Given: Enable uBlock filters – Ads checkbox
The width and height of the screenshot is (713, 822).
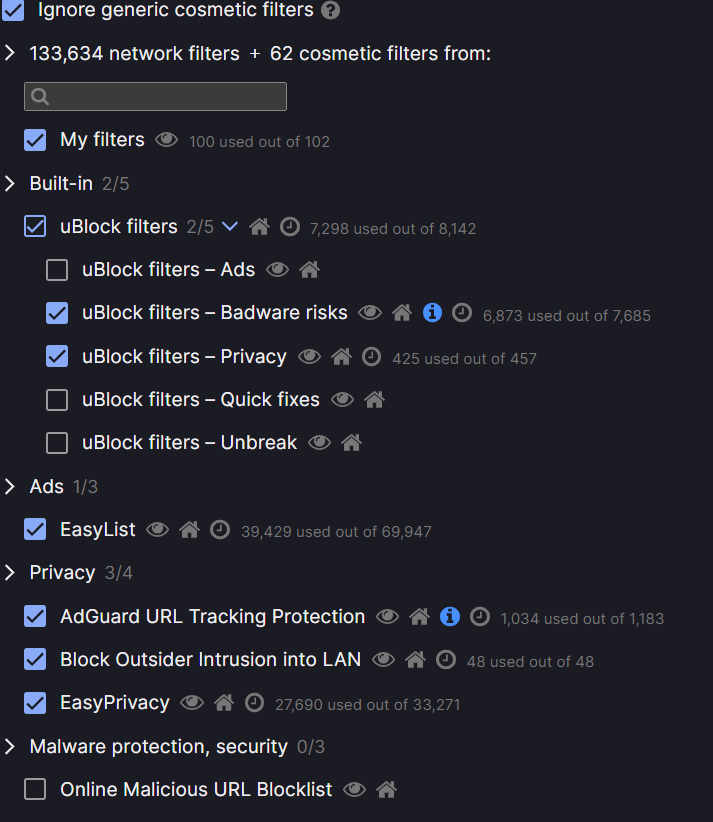Looking at the screenshot, I should click(x=57, y=270).
